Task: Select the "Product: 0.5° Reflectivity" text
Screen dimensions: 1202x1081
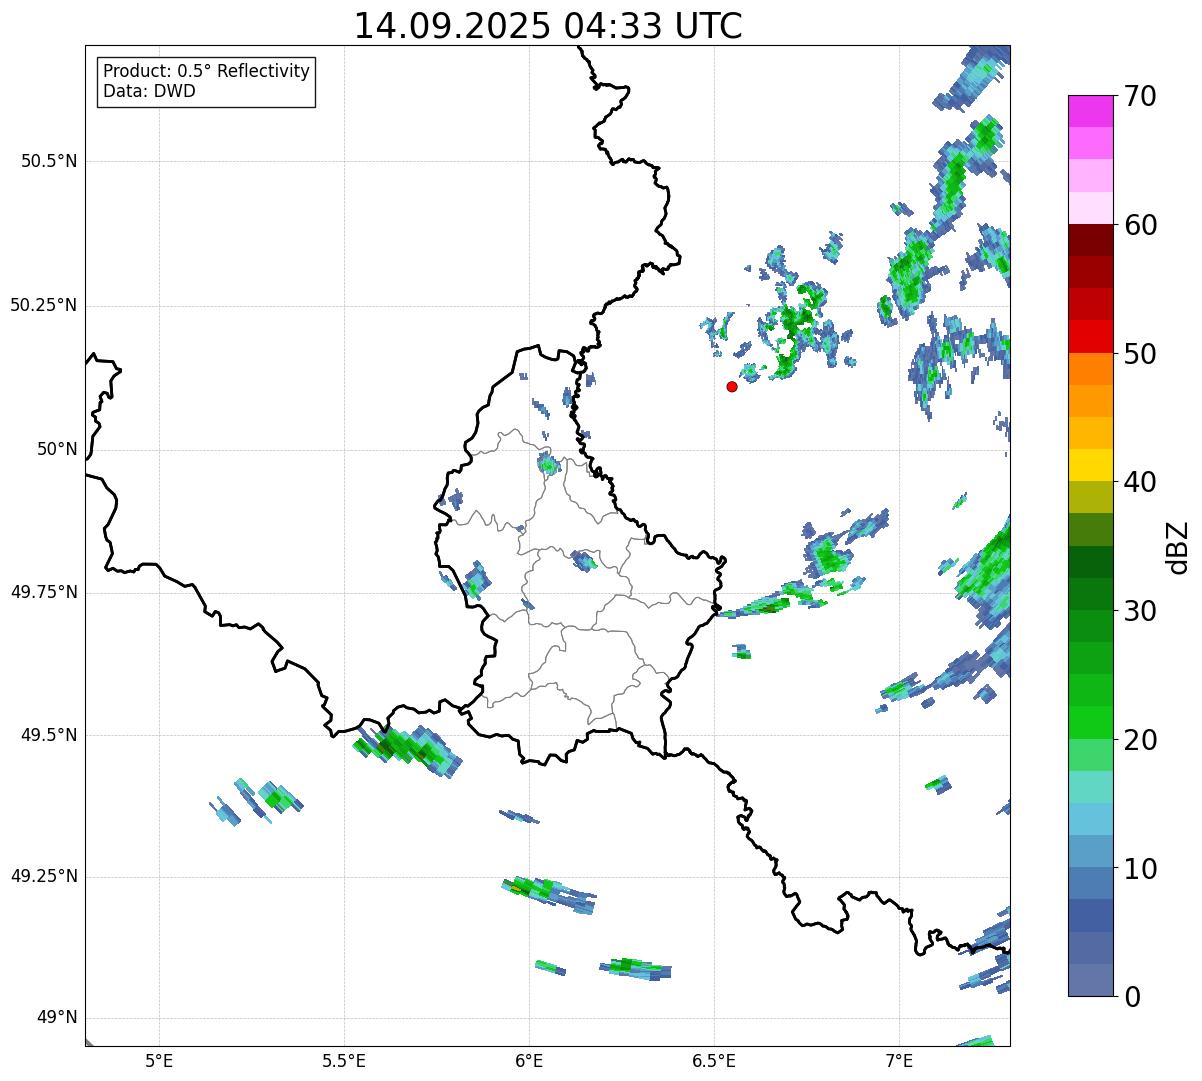Action: coord(206,72)
